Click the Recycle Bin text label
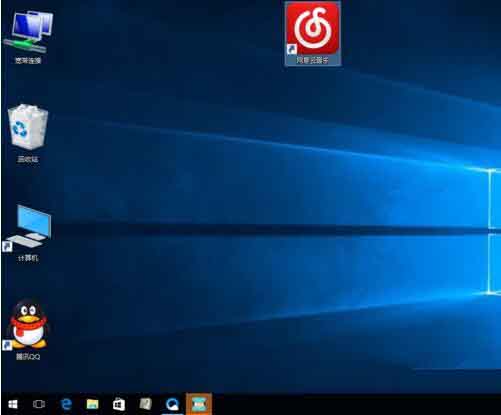 point(28,159)
